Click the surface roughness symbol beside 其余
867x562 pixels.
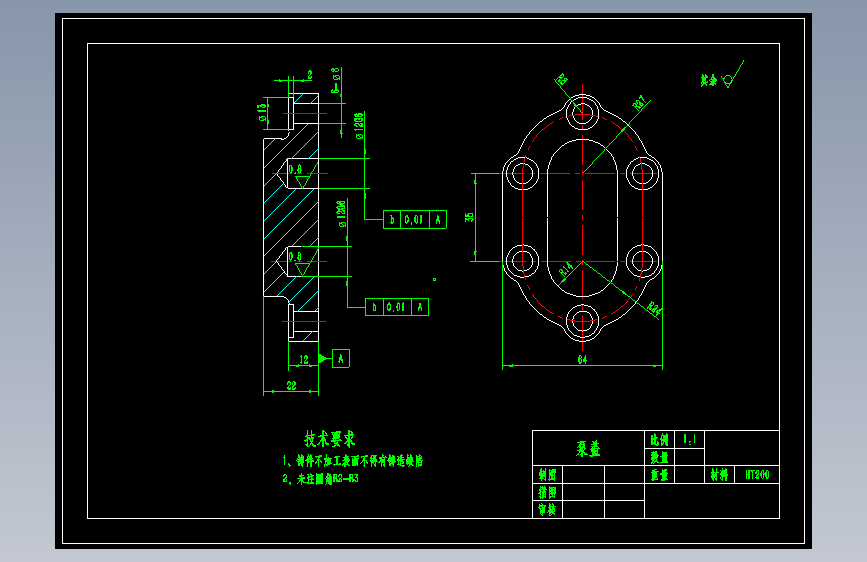point(733,75)
